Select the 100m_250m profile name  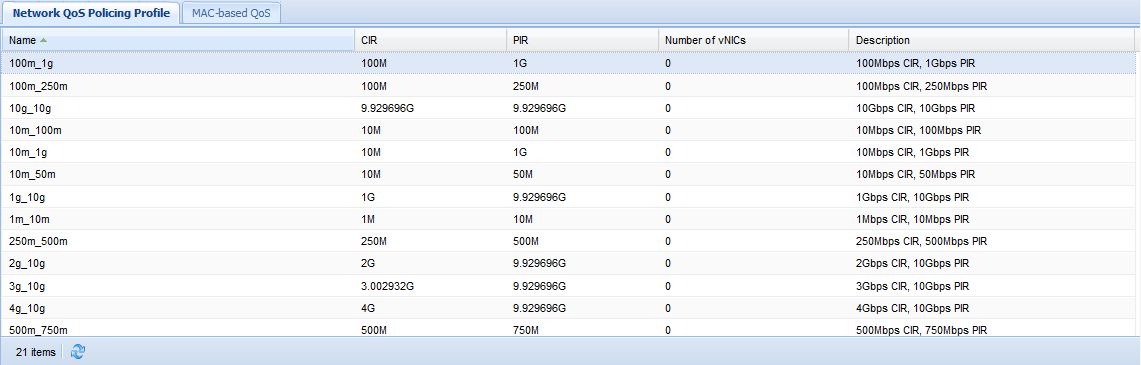[x=39, y=86]
